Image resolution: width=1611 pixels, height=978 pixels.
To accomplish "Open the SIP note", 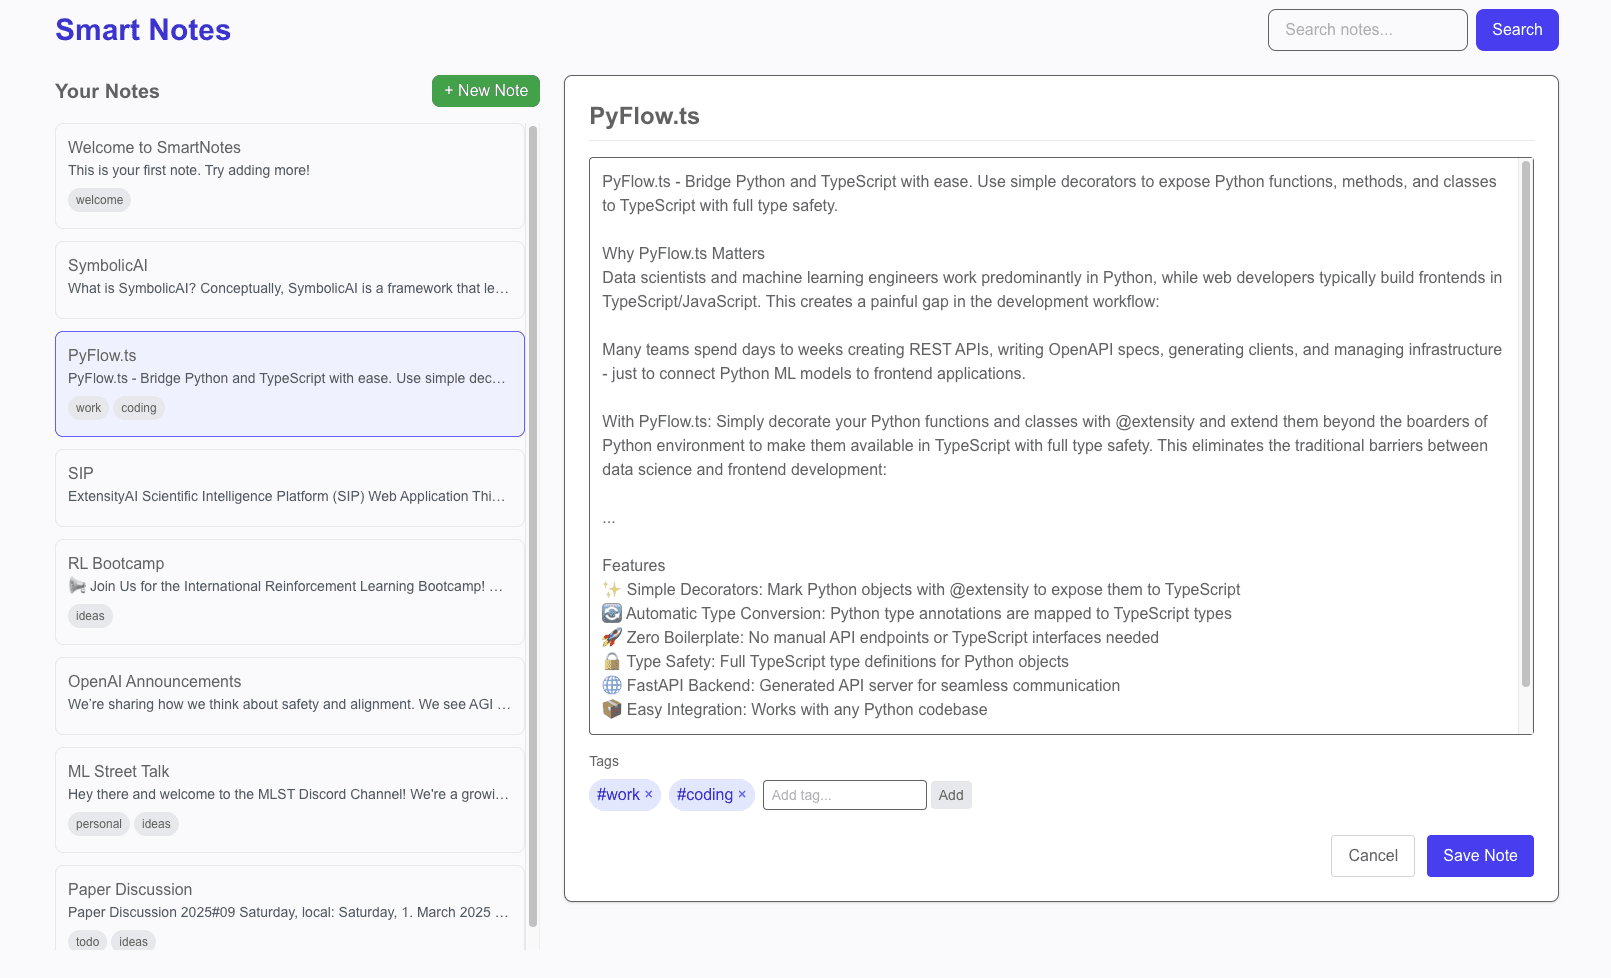I will coord(290,488).
